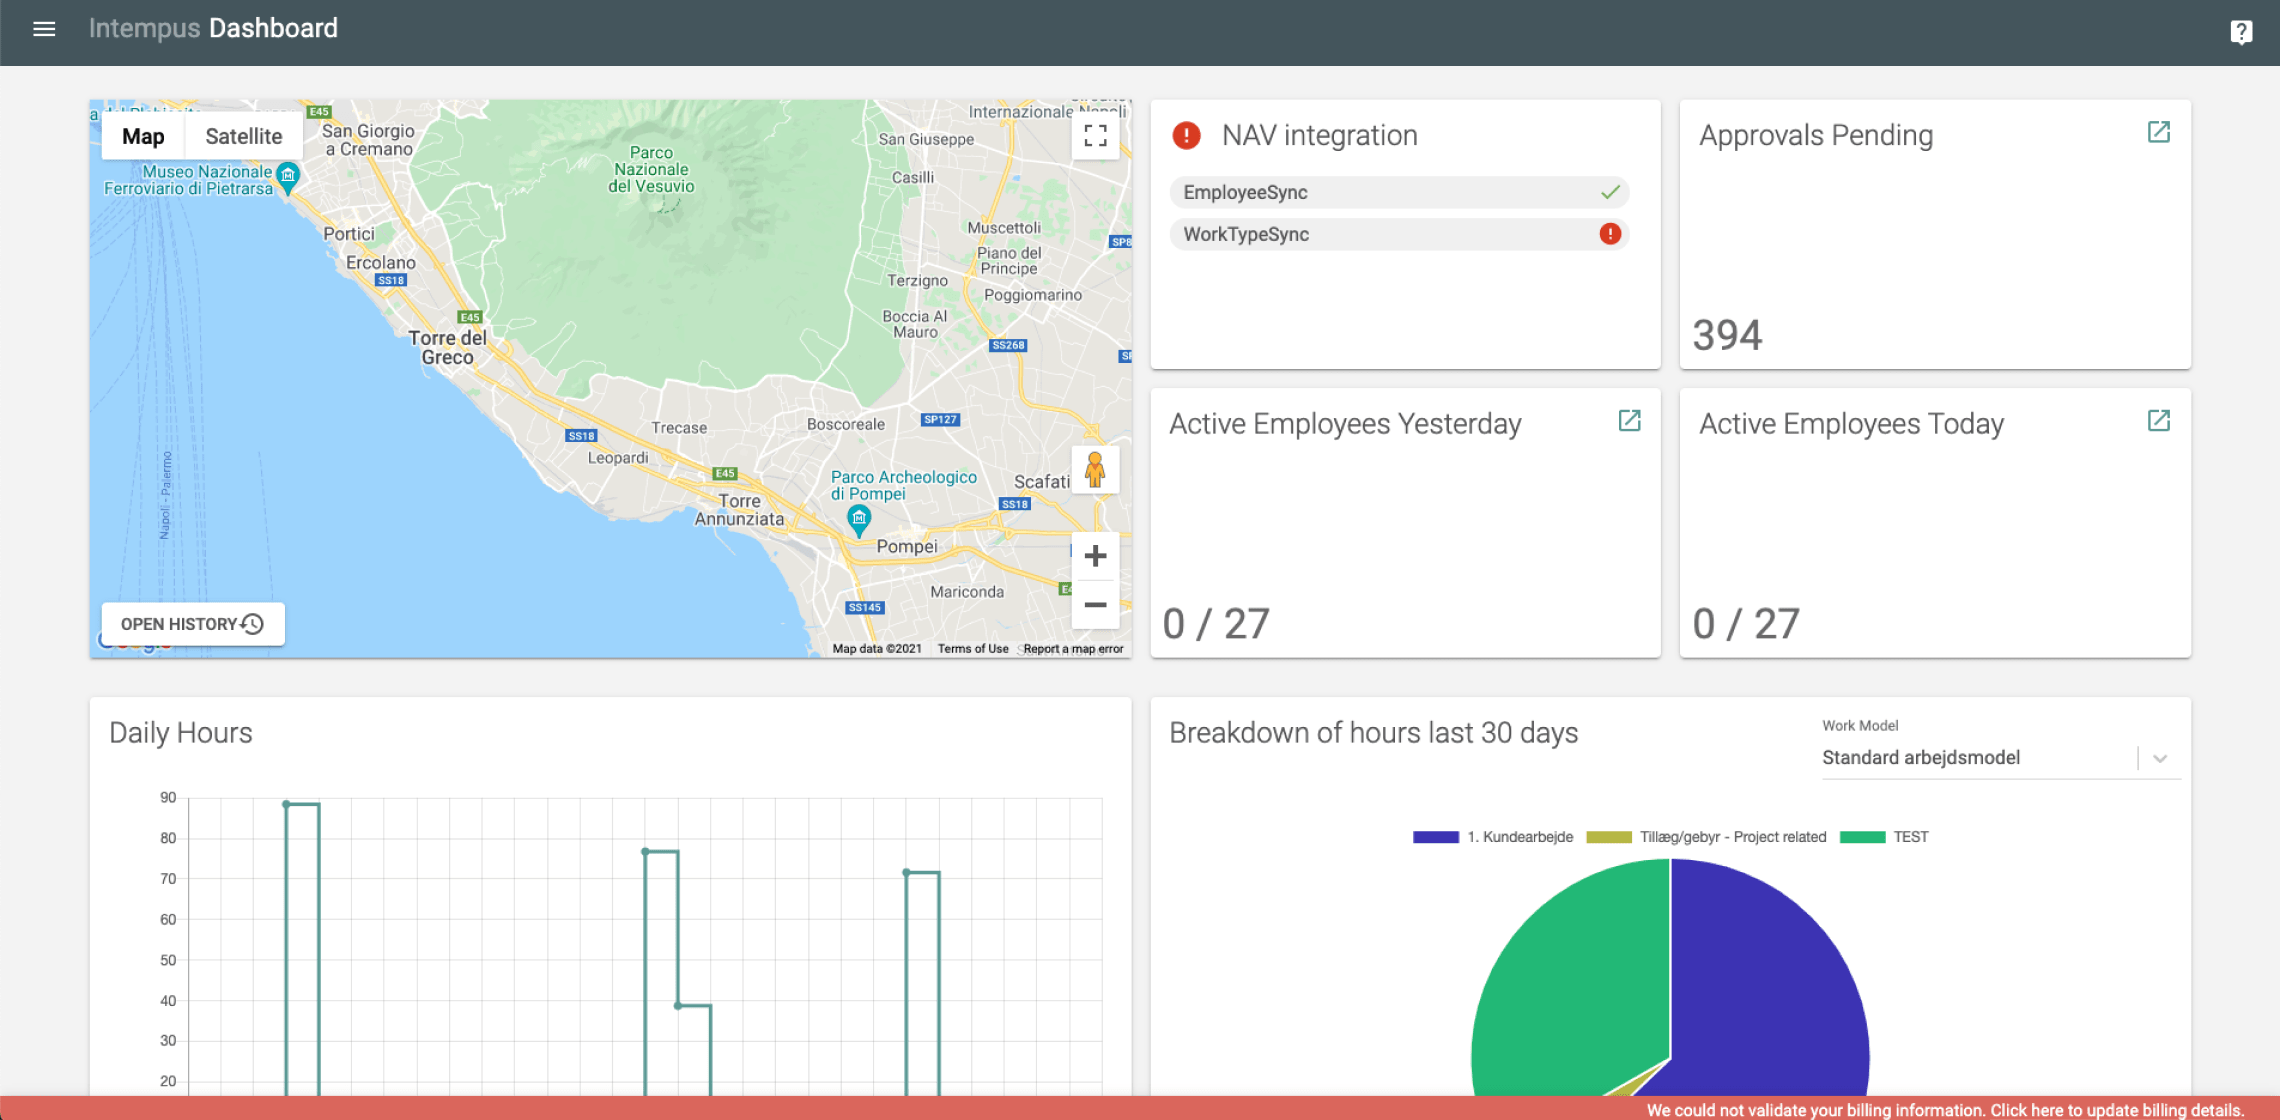Open Approvals Pending external link icon
Screen dimensions: 2280x1120
coord(2158,132)
